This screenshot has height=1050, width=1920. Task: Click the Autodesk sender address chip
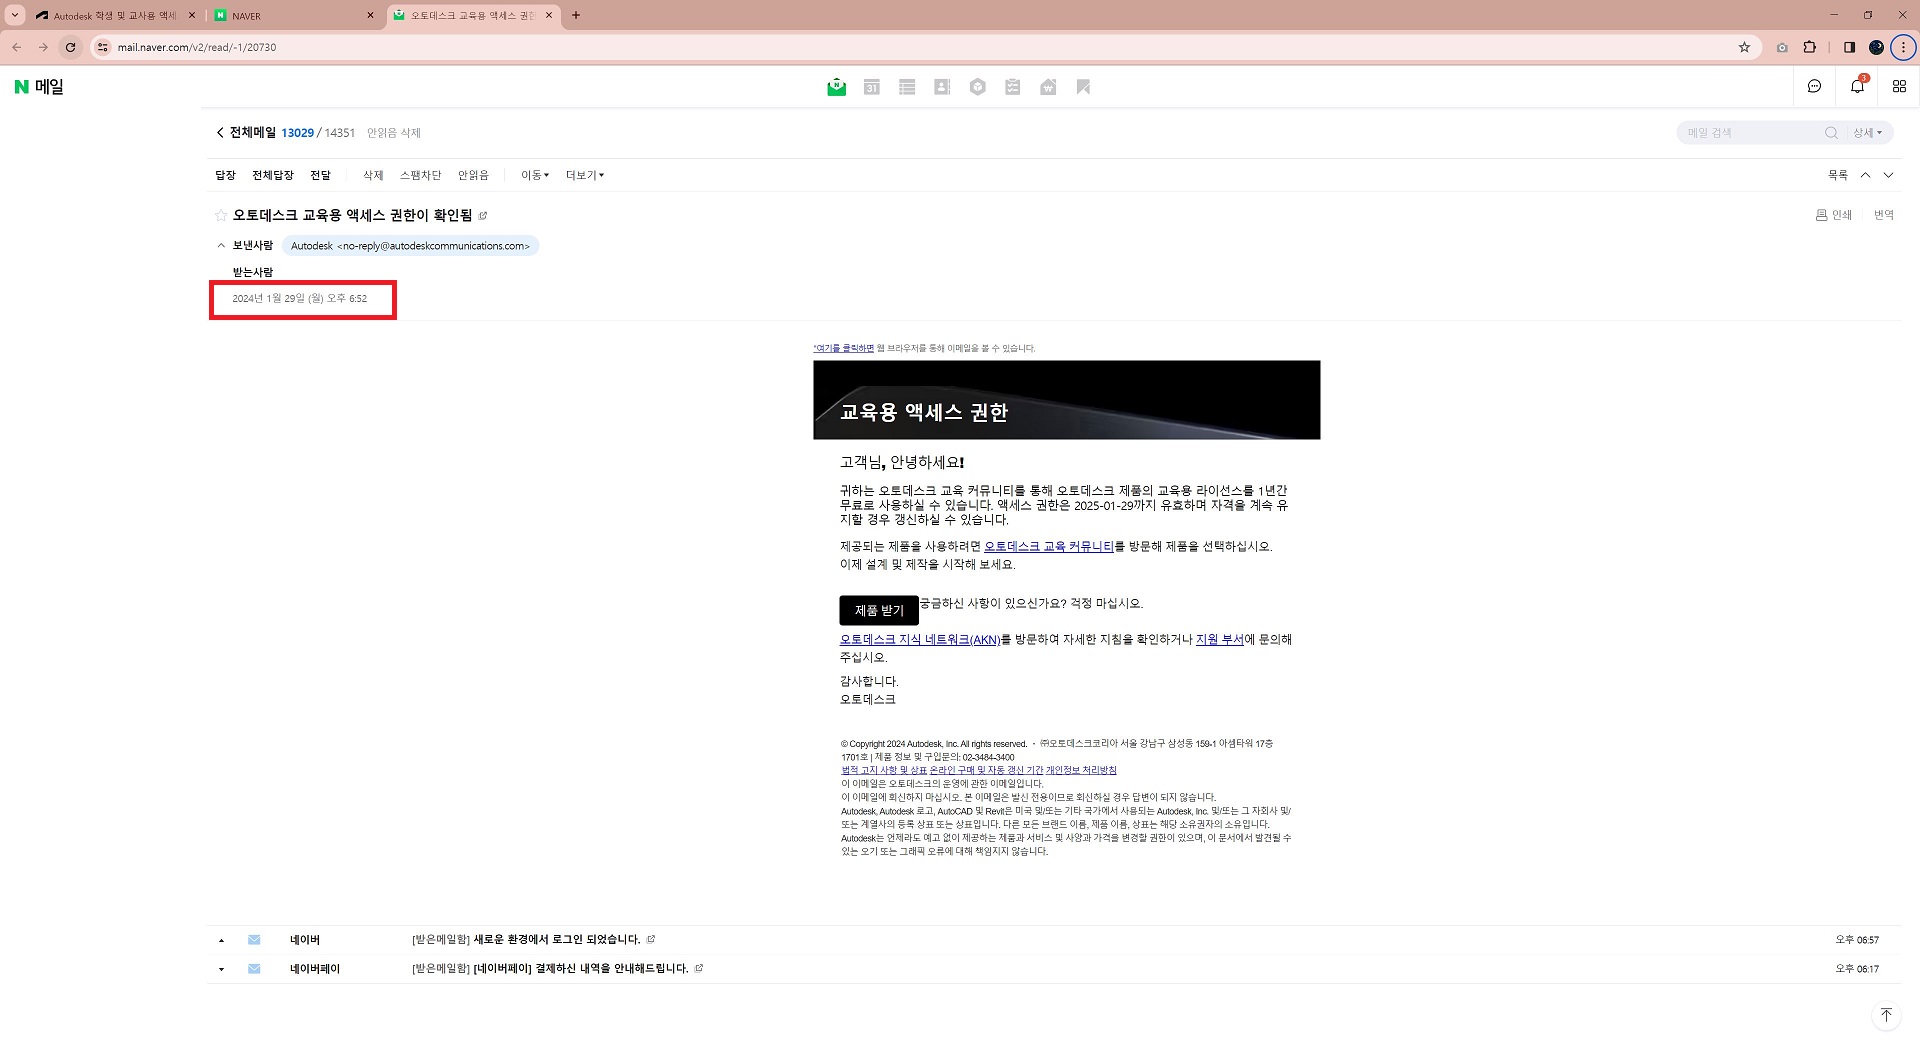(410, 246)
